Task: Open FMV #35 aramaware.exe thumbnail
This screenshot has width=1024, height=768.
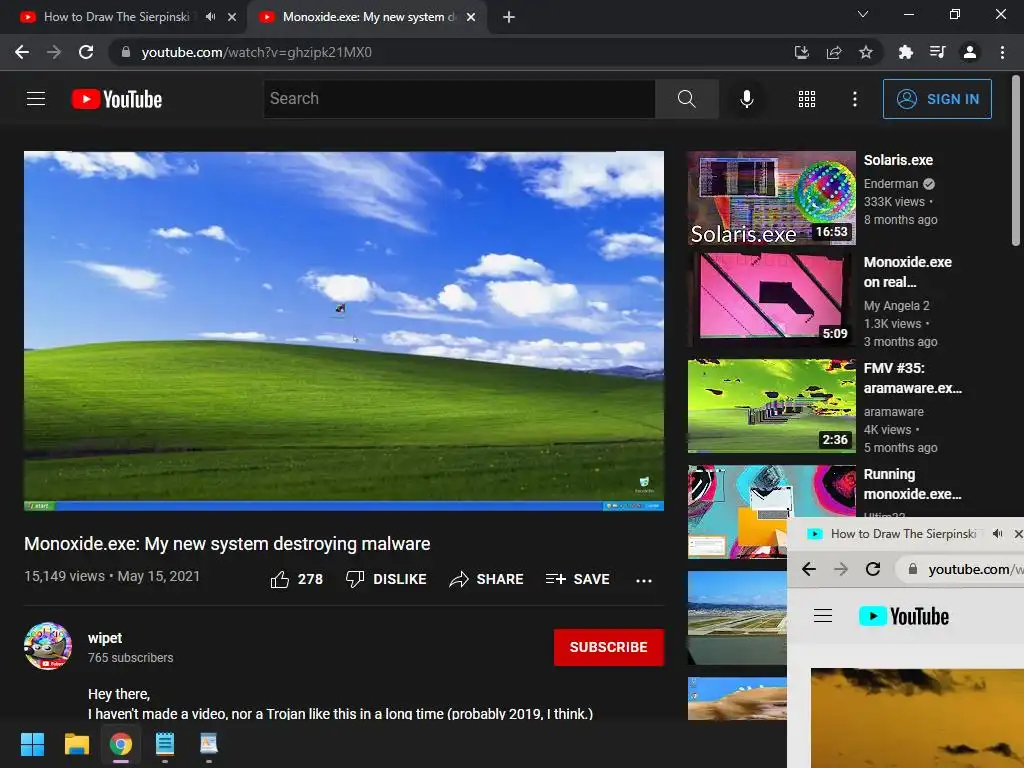Action: (x=771, y=406)
